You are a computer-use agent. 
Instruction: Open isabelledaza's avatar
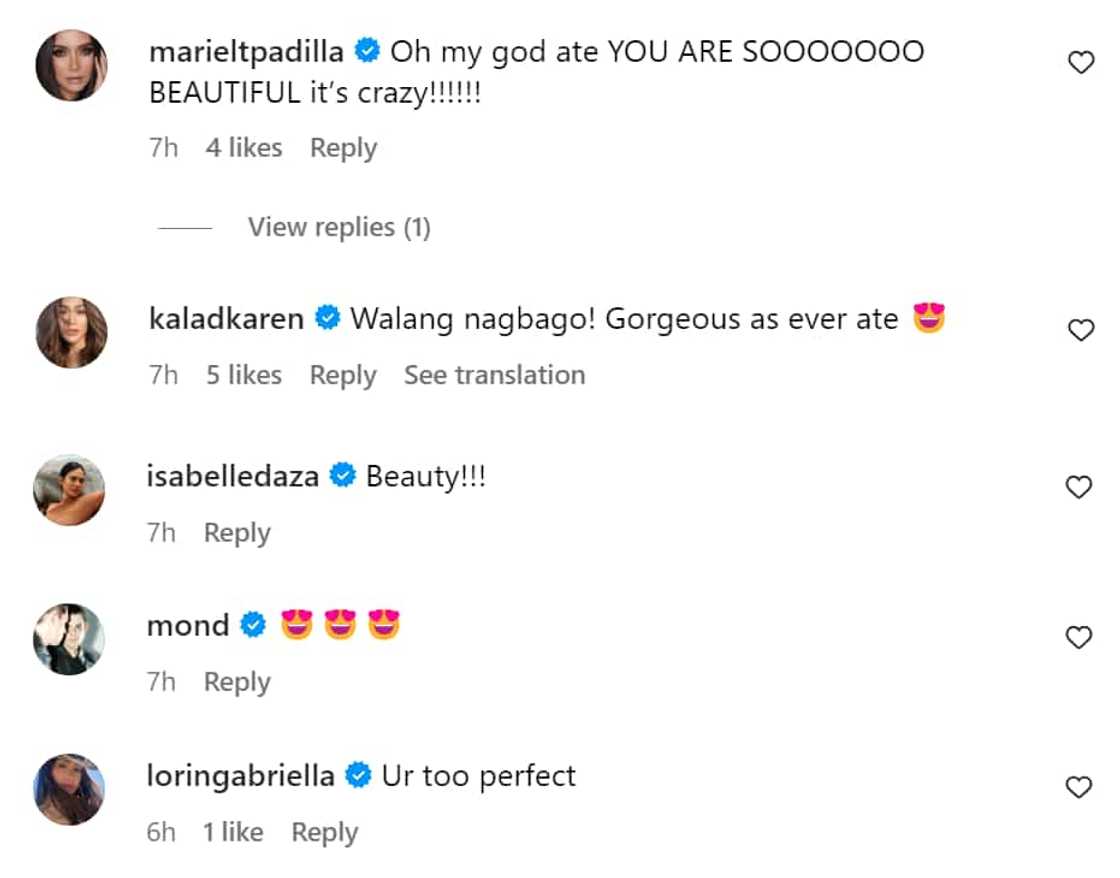[x=69, y=490]
